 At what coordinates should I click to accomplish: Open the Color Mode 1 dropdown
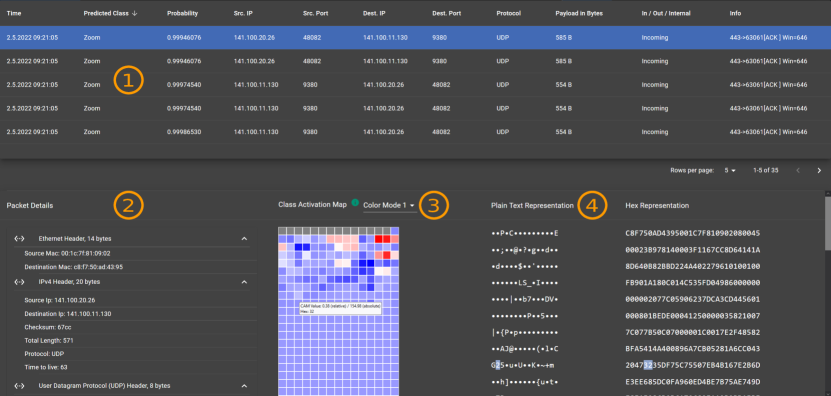pos(389,205)
